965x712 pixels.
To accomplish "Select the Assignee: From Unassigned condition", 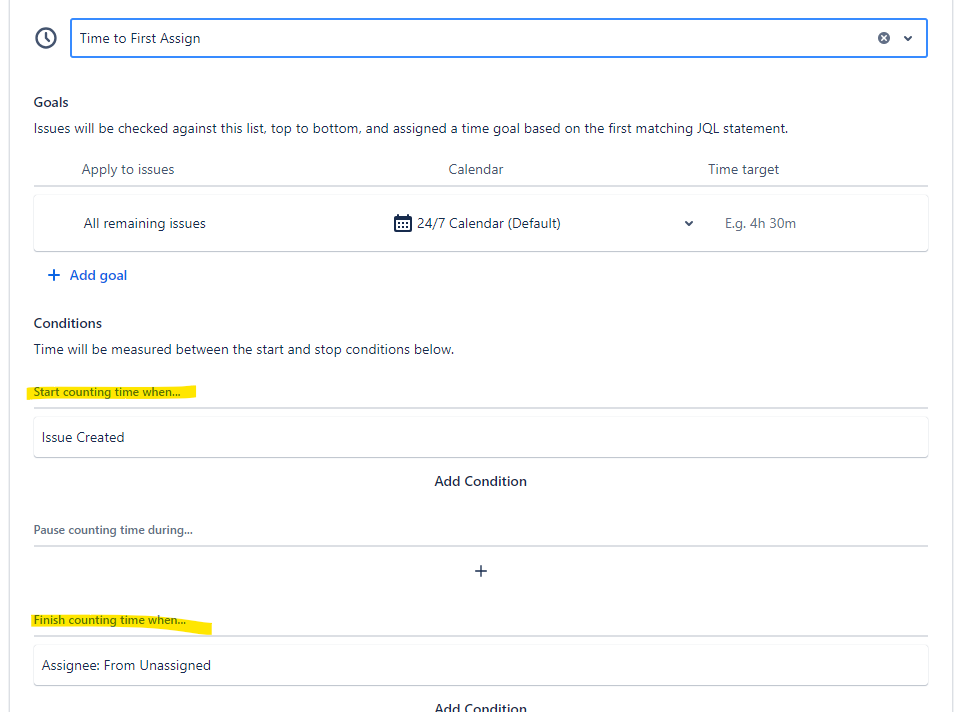I will pyautogui.click(x=126, y=664).
